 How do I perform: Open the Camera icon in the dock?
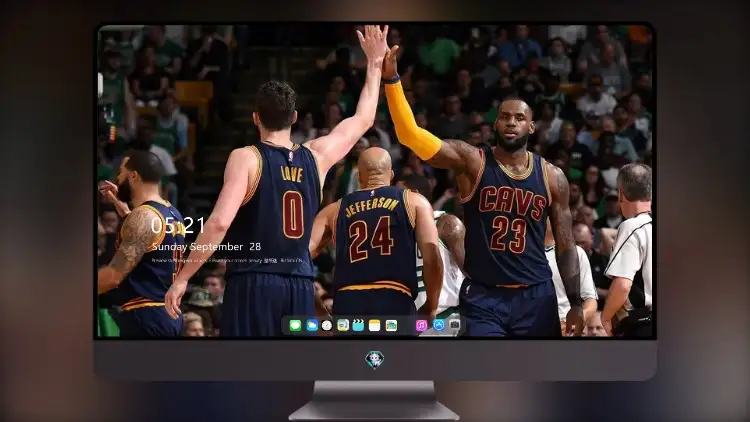tap(454, 325)
